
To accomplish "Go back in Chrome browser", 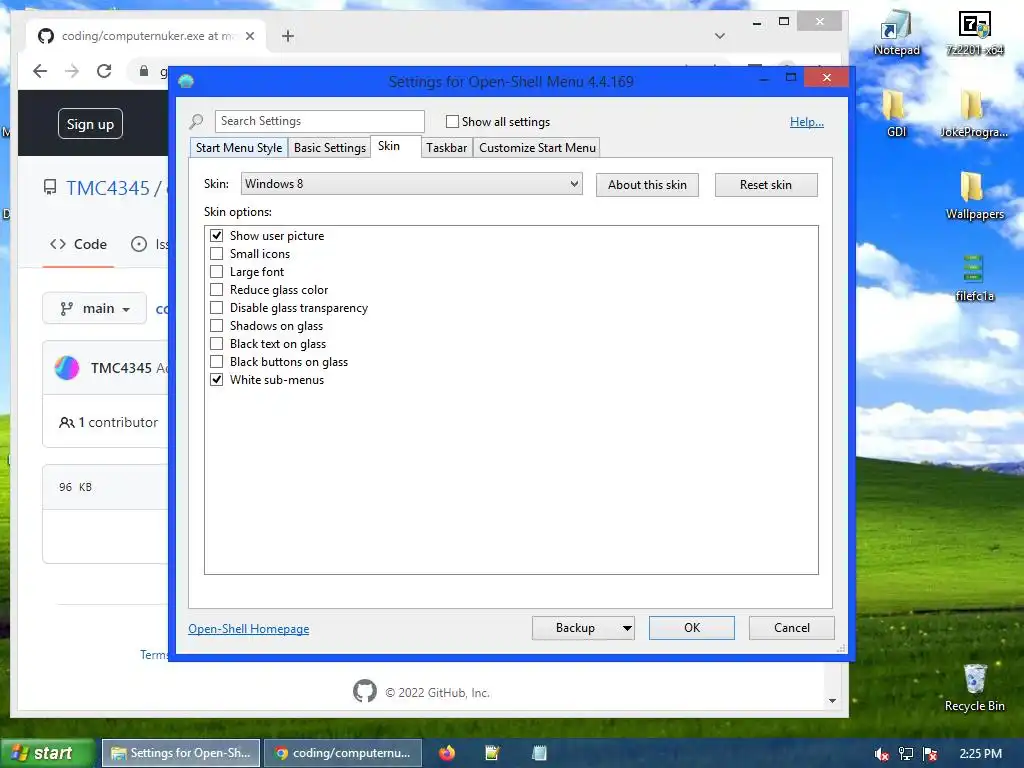I will click(x=40, y=71).
